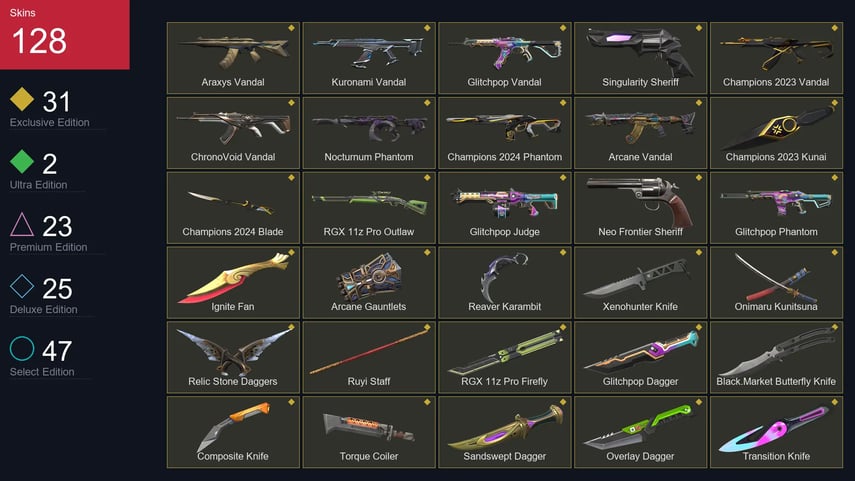
Task: Pick the Glitchpop Judge skin
Action: (x=504, y=207)
